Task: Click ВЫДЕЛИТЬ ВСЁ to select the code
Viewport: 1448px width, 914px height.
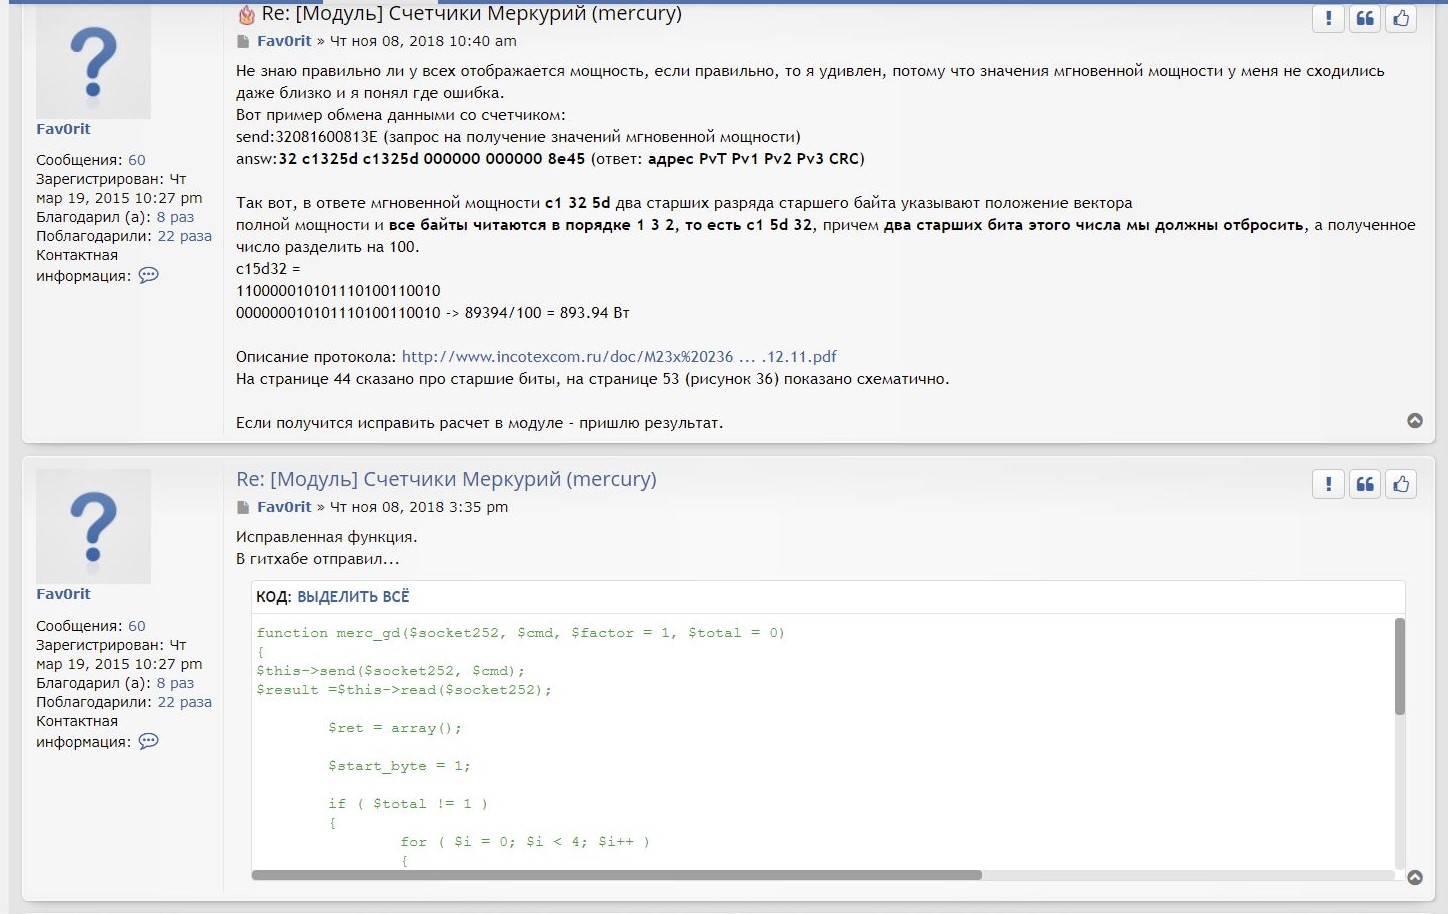Action: [353, 597]
